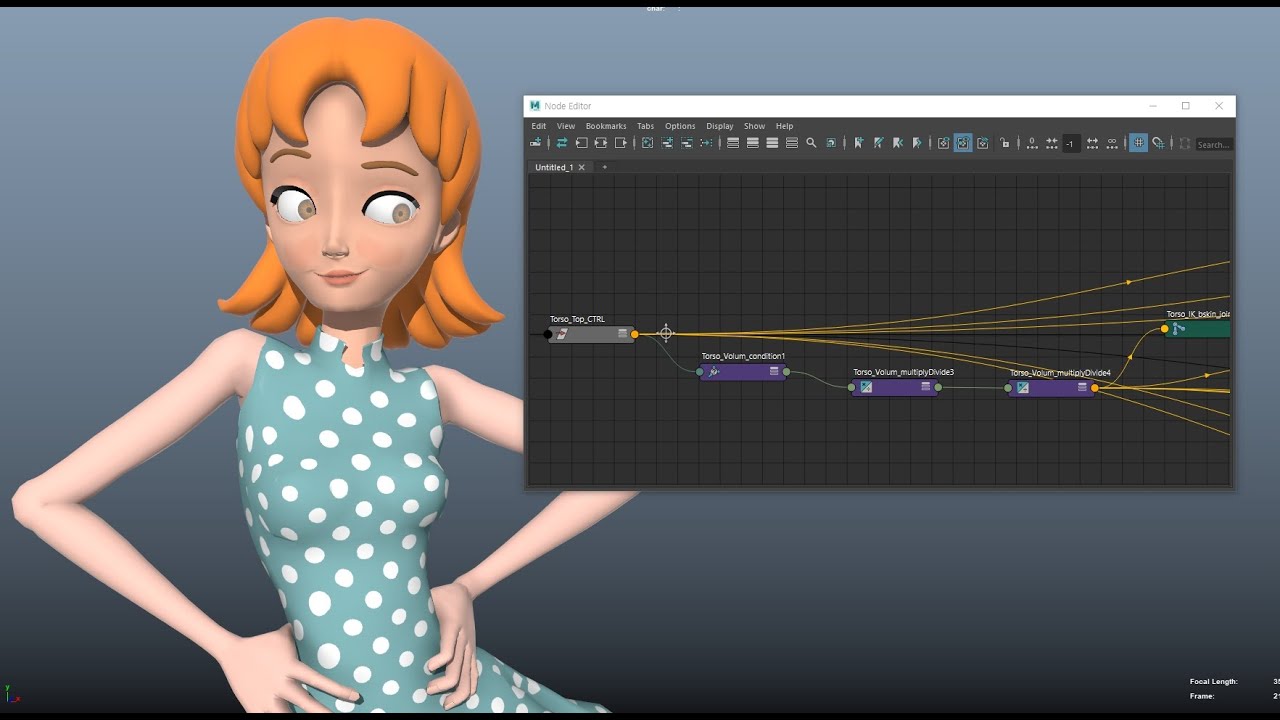
Task: Go to previous bookmark
Action: tap(897, 143)
